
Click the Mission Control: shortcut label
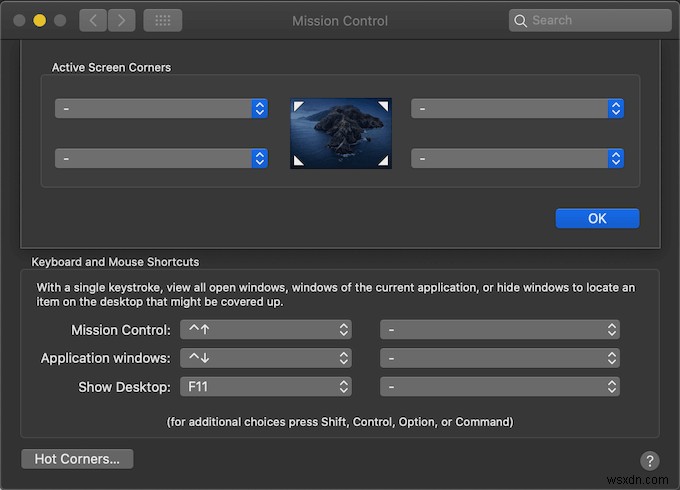121,330
